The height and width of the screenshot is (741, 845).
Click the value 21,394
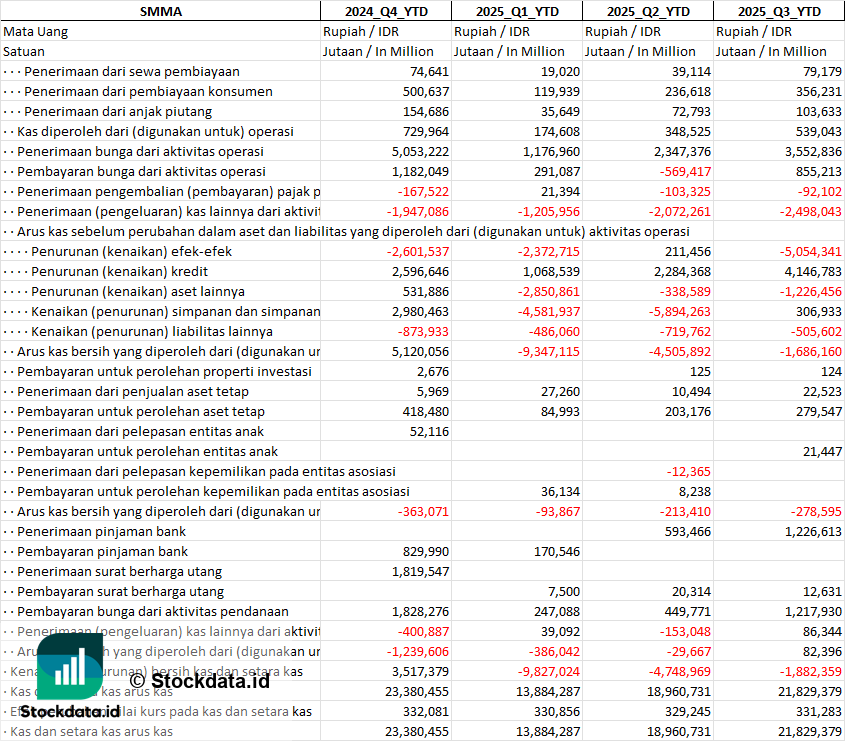pos(560,191)
